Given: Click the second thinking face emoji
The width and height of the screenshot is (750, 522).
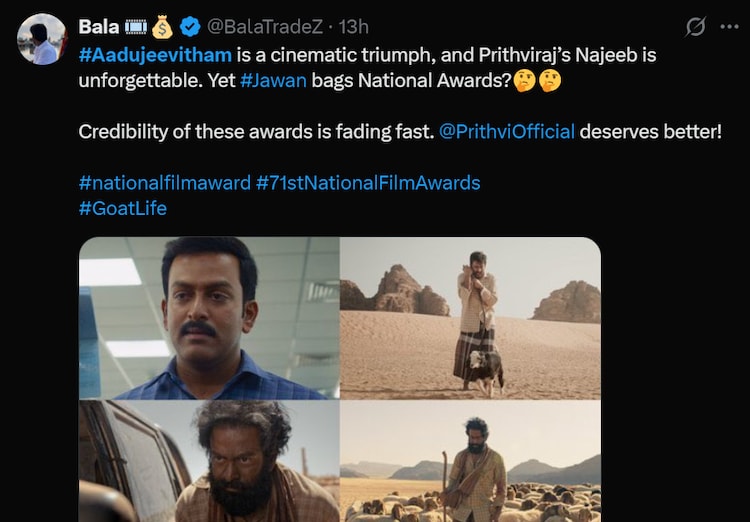Looking at the screenshot, I should (548, 80).
